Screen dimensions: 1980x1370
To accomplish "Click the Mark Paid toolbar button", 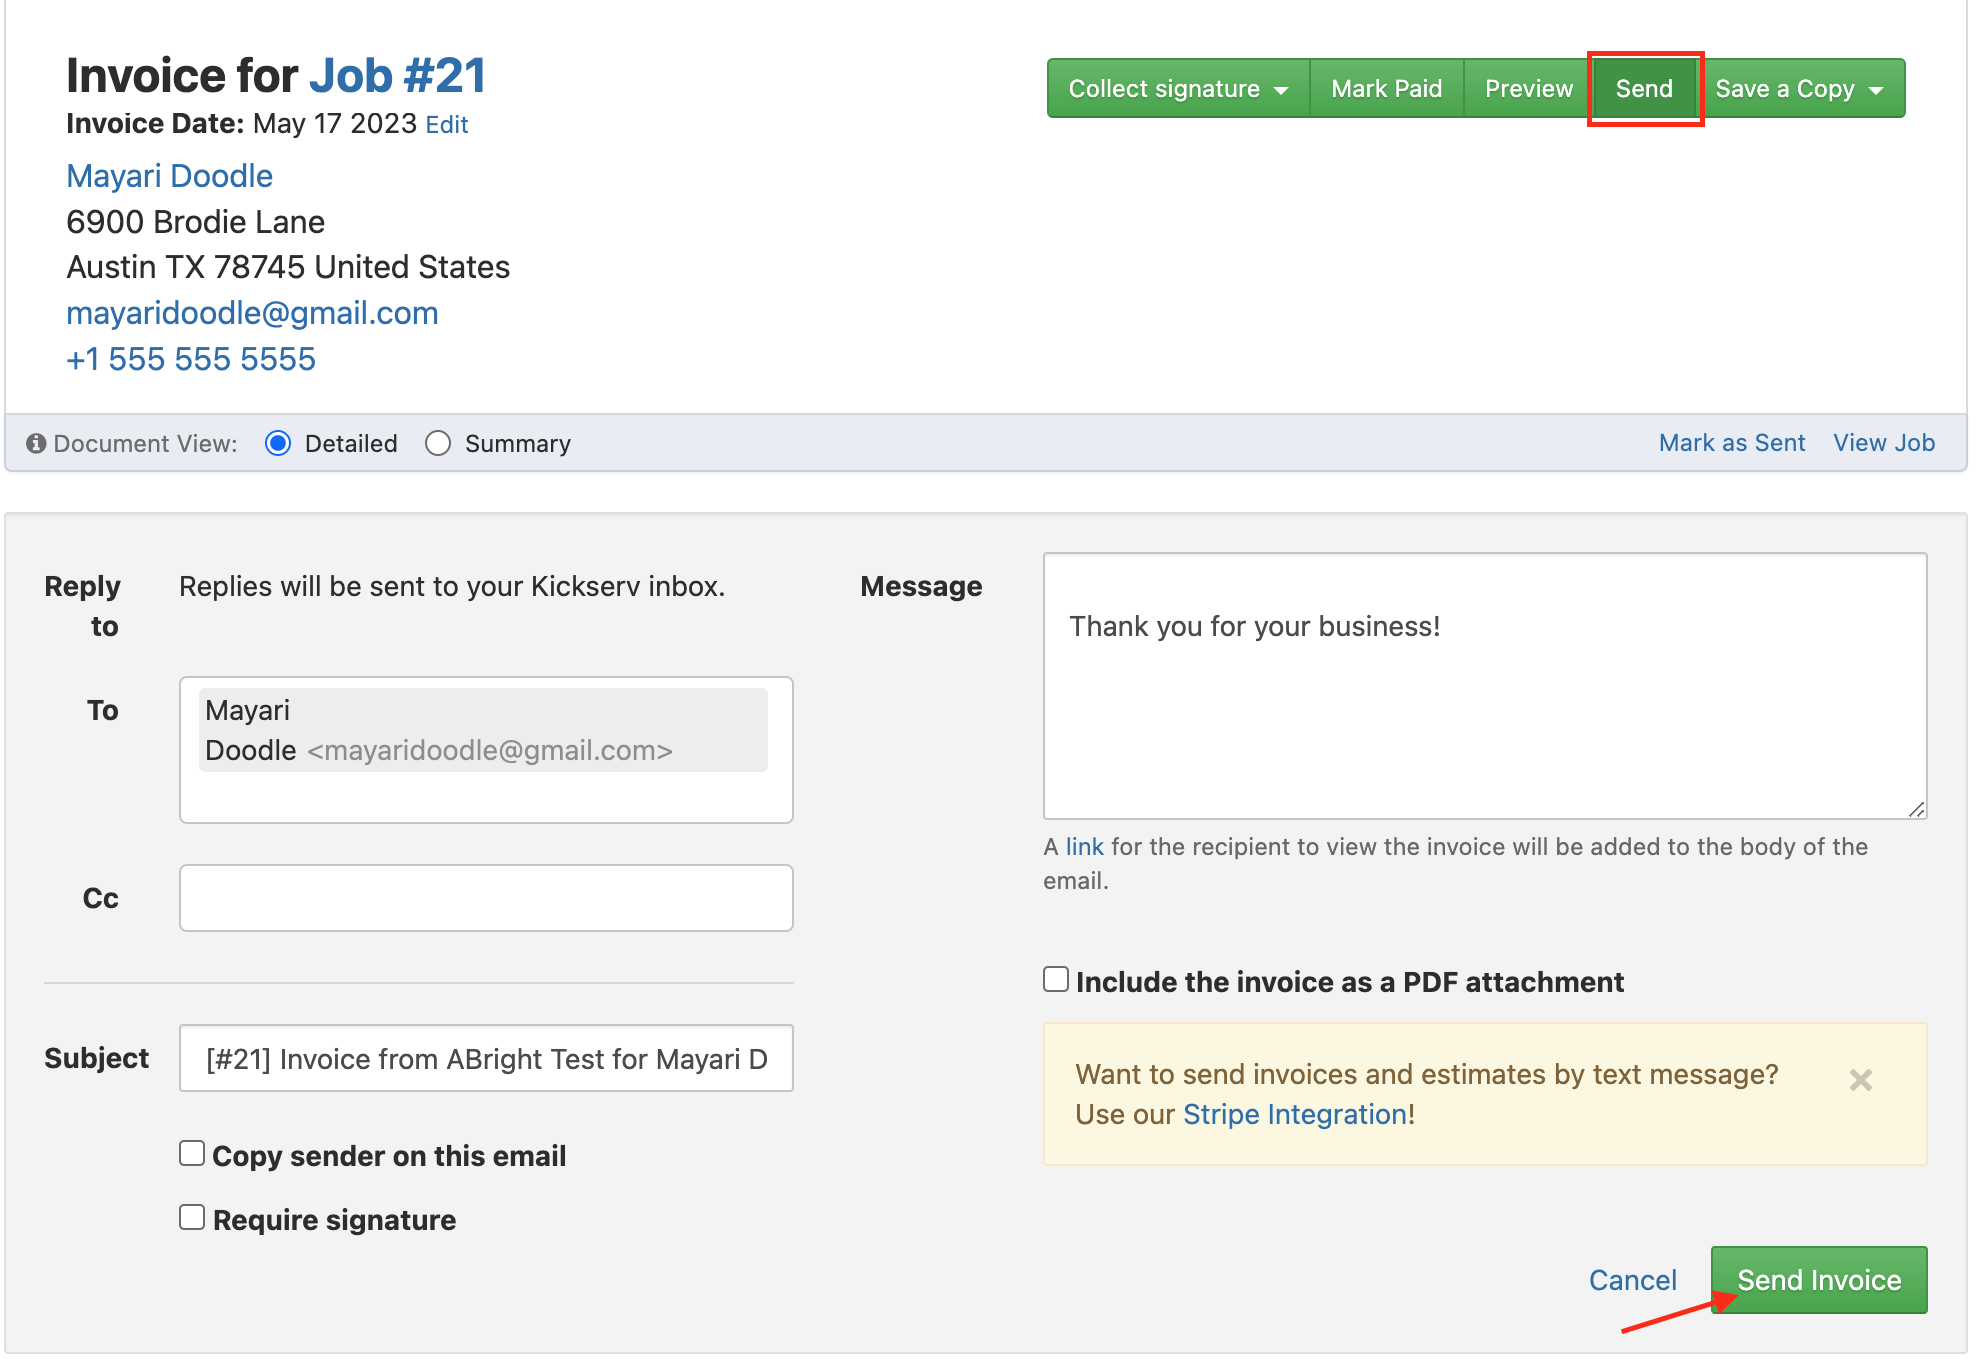I will [x=1386, y=89].
